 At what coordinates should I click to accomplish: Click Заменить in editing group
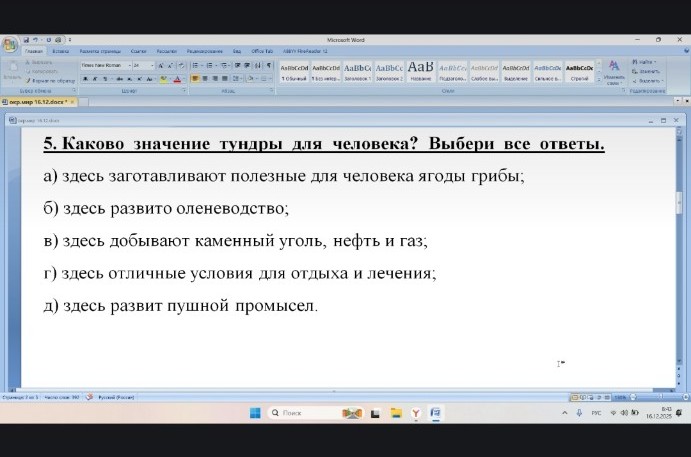pos(646,71)
